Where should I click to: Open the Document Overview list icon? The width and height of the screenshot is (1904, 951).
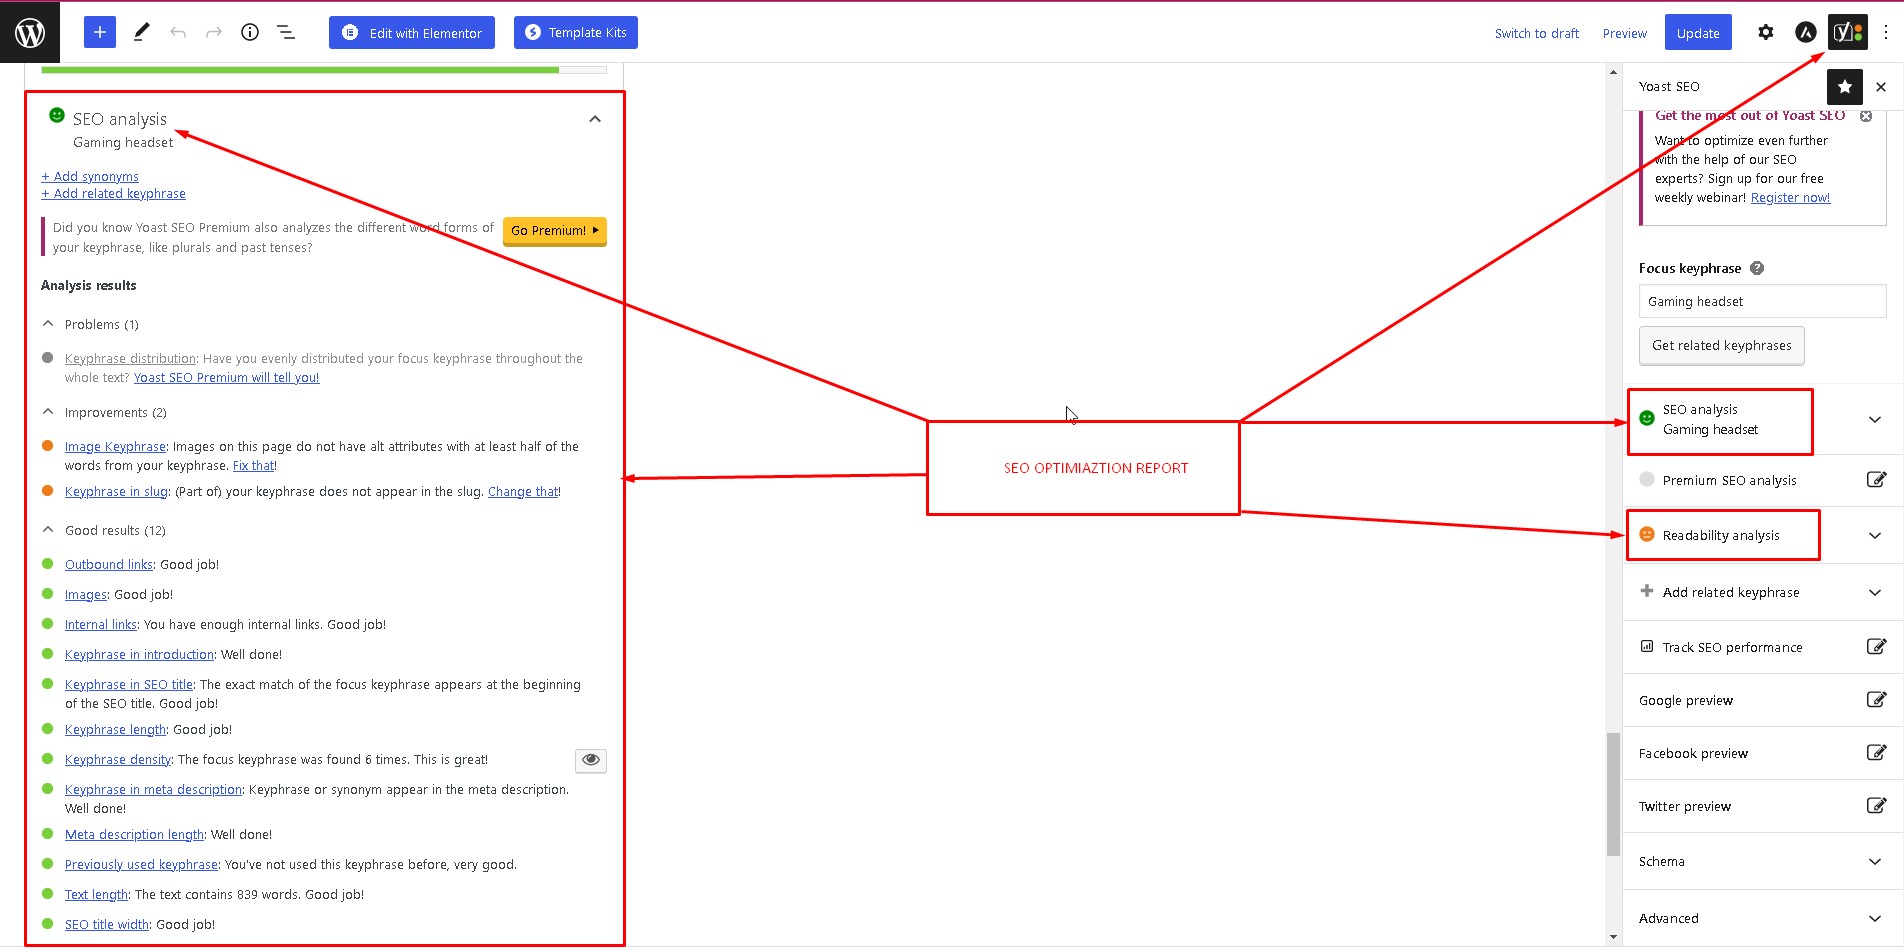285,31
